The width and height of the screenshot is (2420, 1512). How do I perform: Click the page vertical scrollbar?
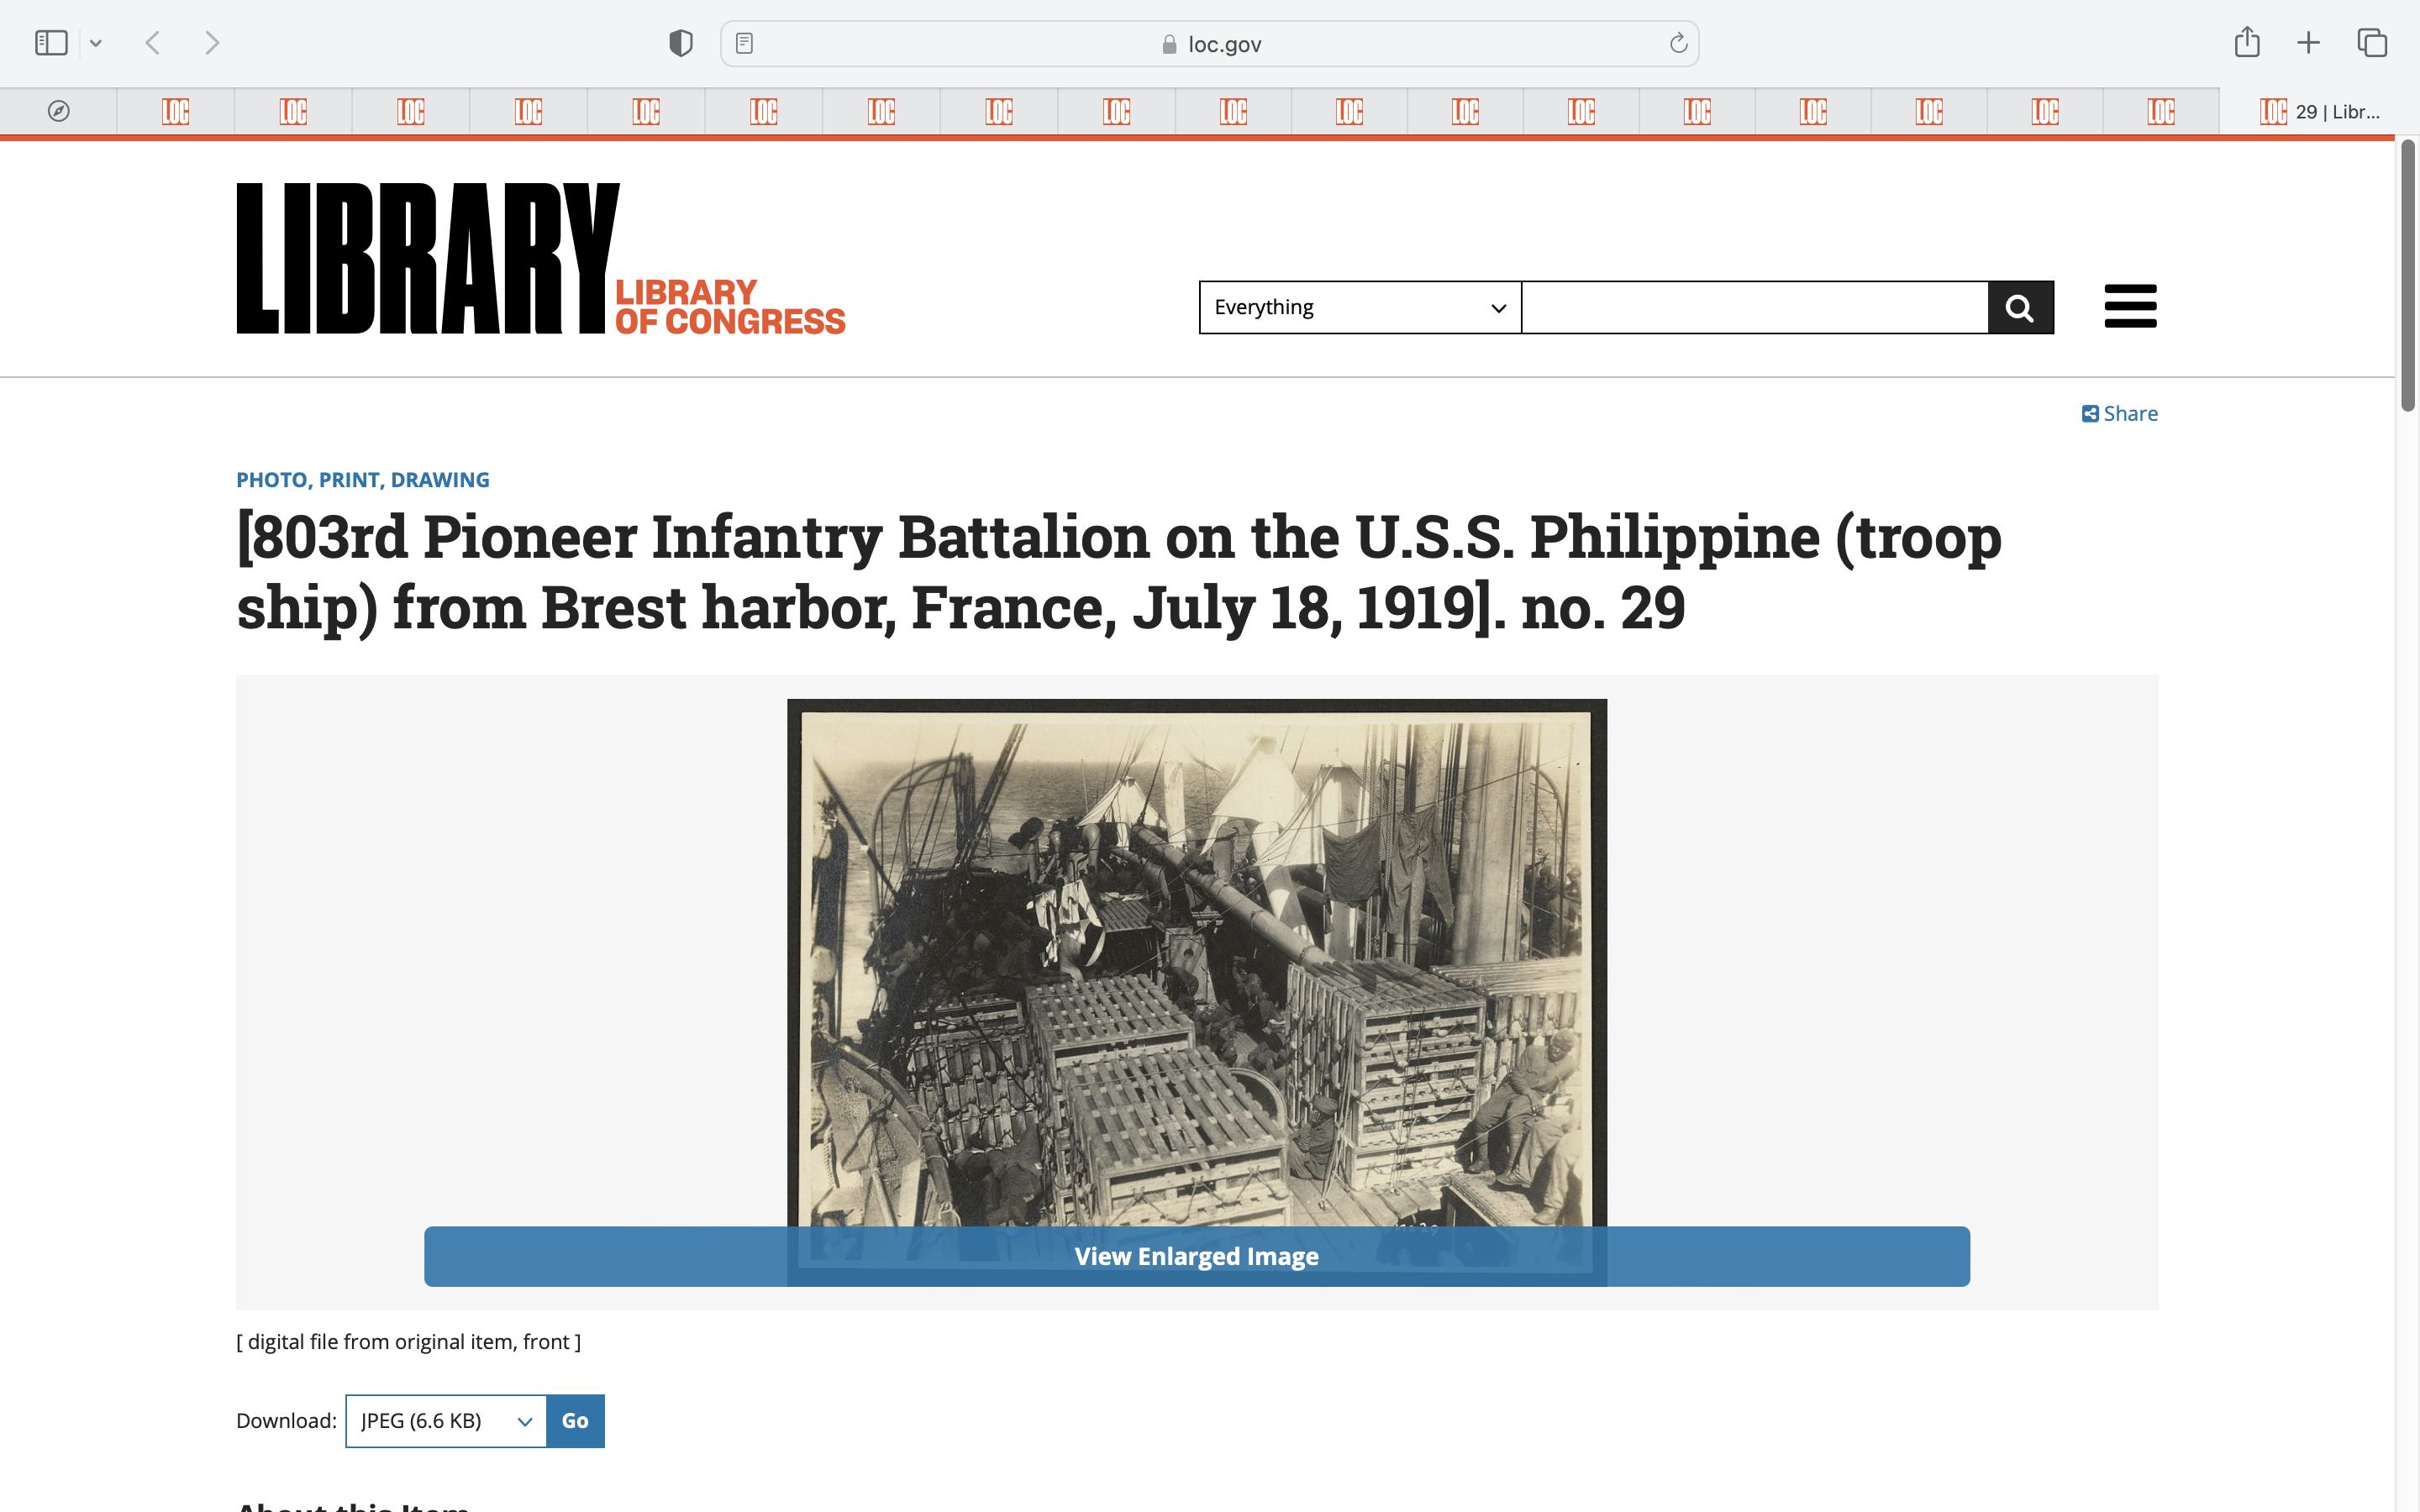2408,275
